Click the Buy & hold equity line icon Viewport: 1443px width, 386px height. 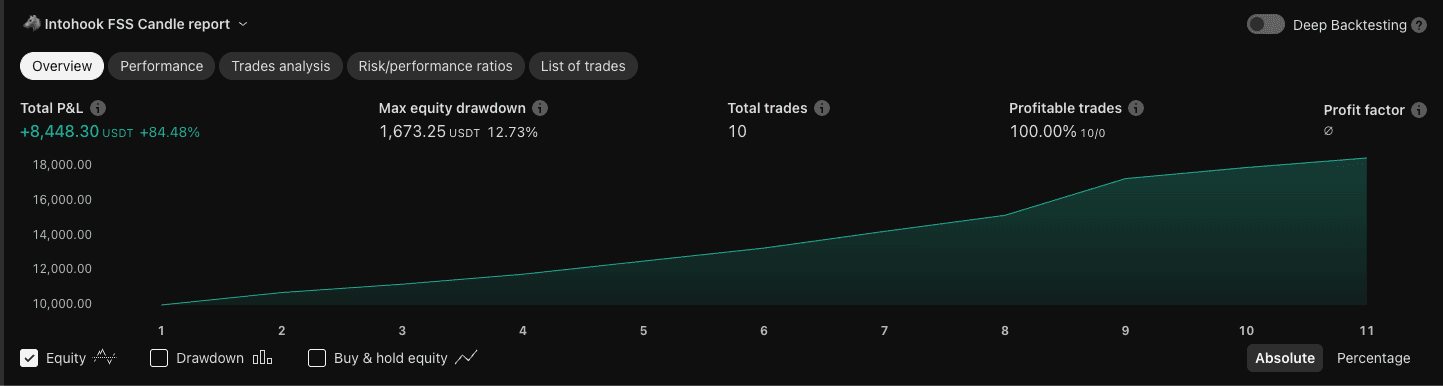(466, 357)
